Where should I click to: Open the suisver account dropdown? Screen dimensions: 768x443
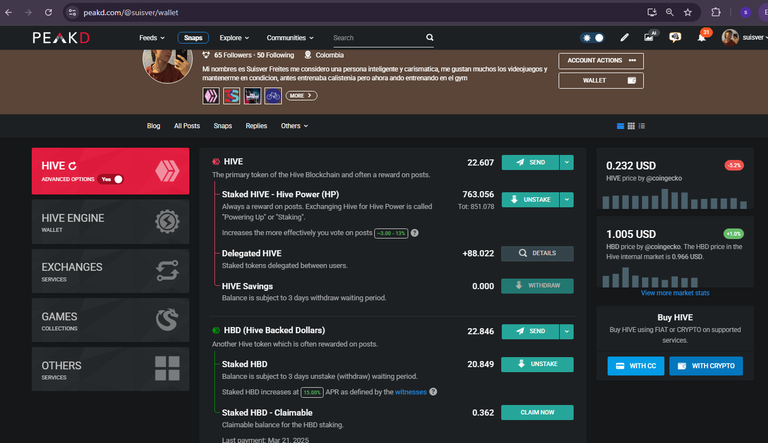coord(754,37)
